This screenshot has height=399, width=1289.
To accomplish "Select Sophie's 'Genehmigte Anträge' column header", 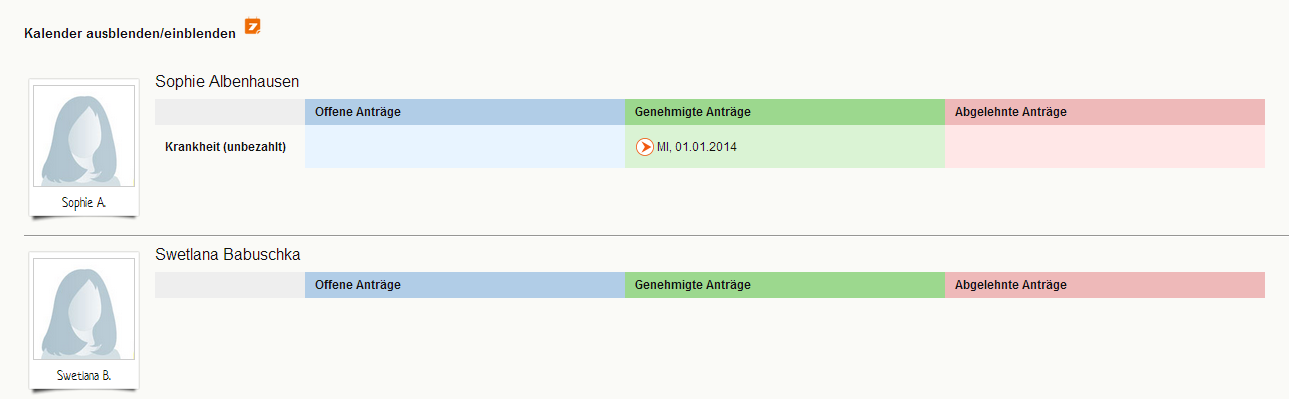I will [x=785, y=112].
